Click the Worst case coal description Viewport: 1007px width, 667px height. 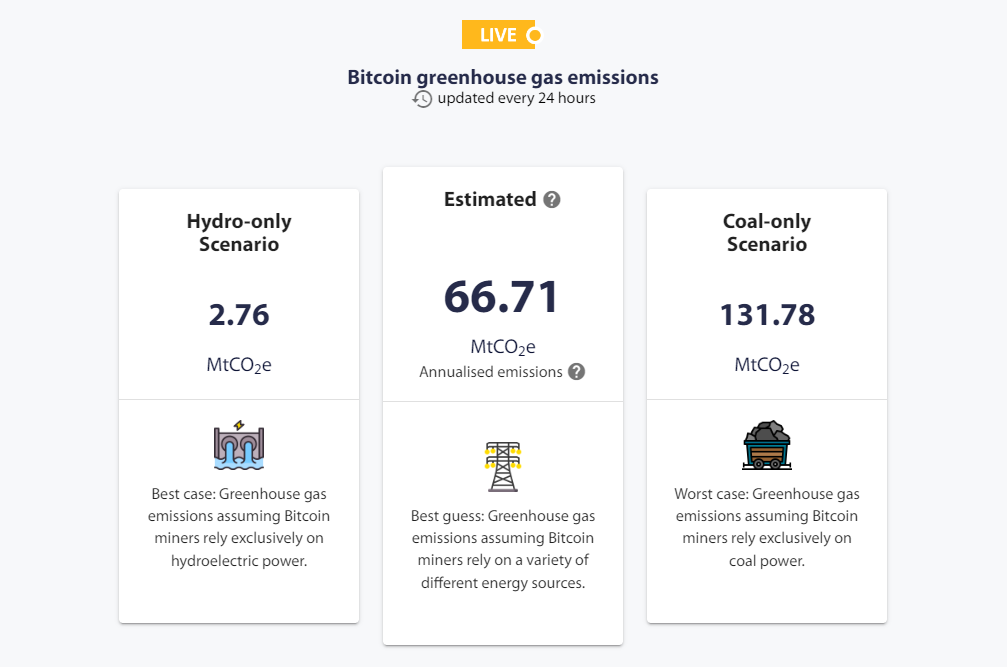767,528
